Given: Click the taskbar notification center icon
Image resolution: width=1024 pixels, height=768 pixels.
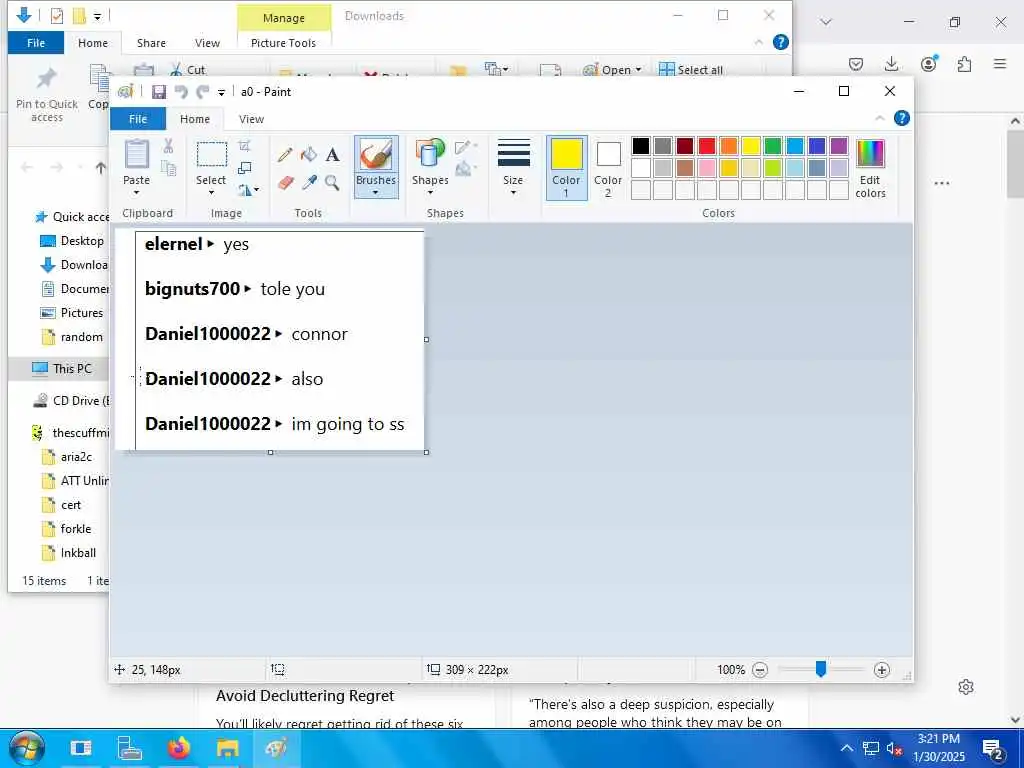Looking at the screenshot, I should click(x=993, y=749).
